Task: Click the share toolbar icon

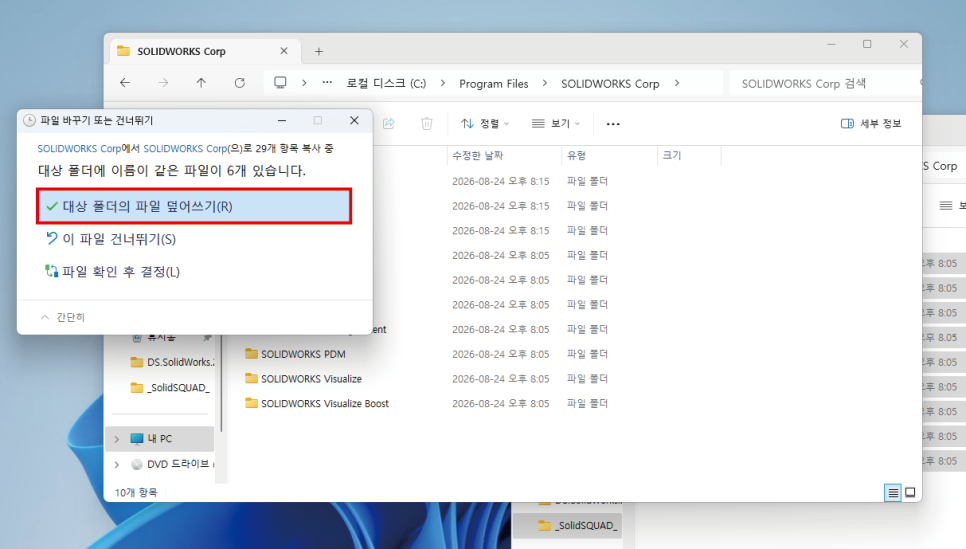Action: [x=389, y=123]
